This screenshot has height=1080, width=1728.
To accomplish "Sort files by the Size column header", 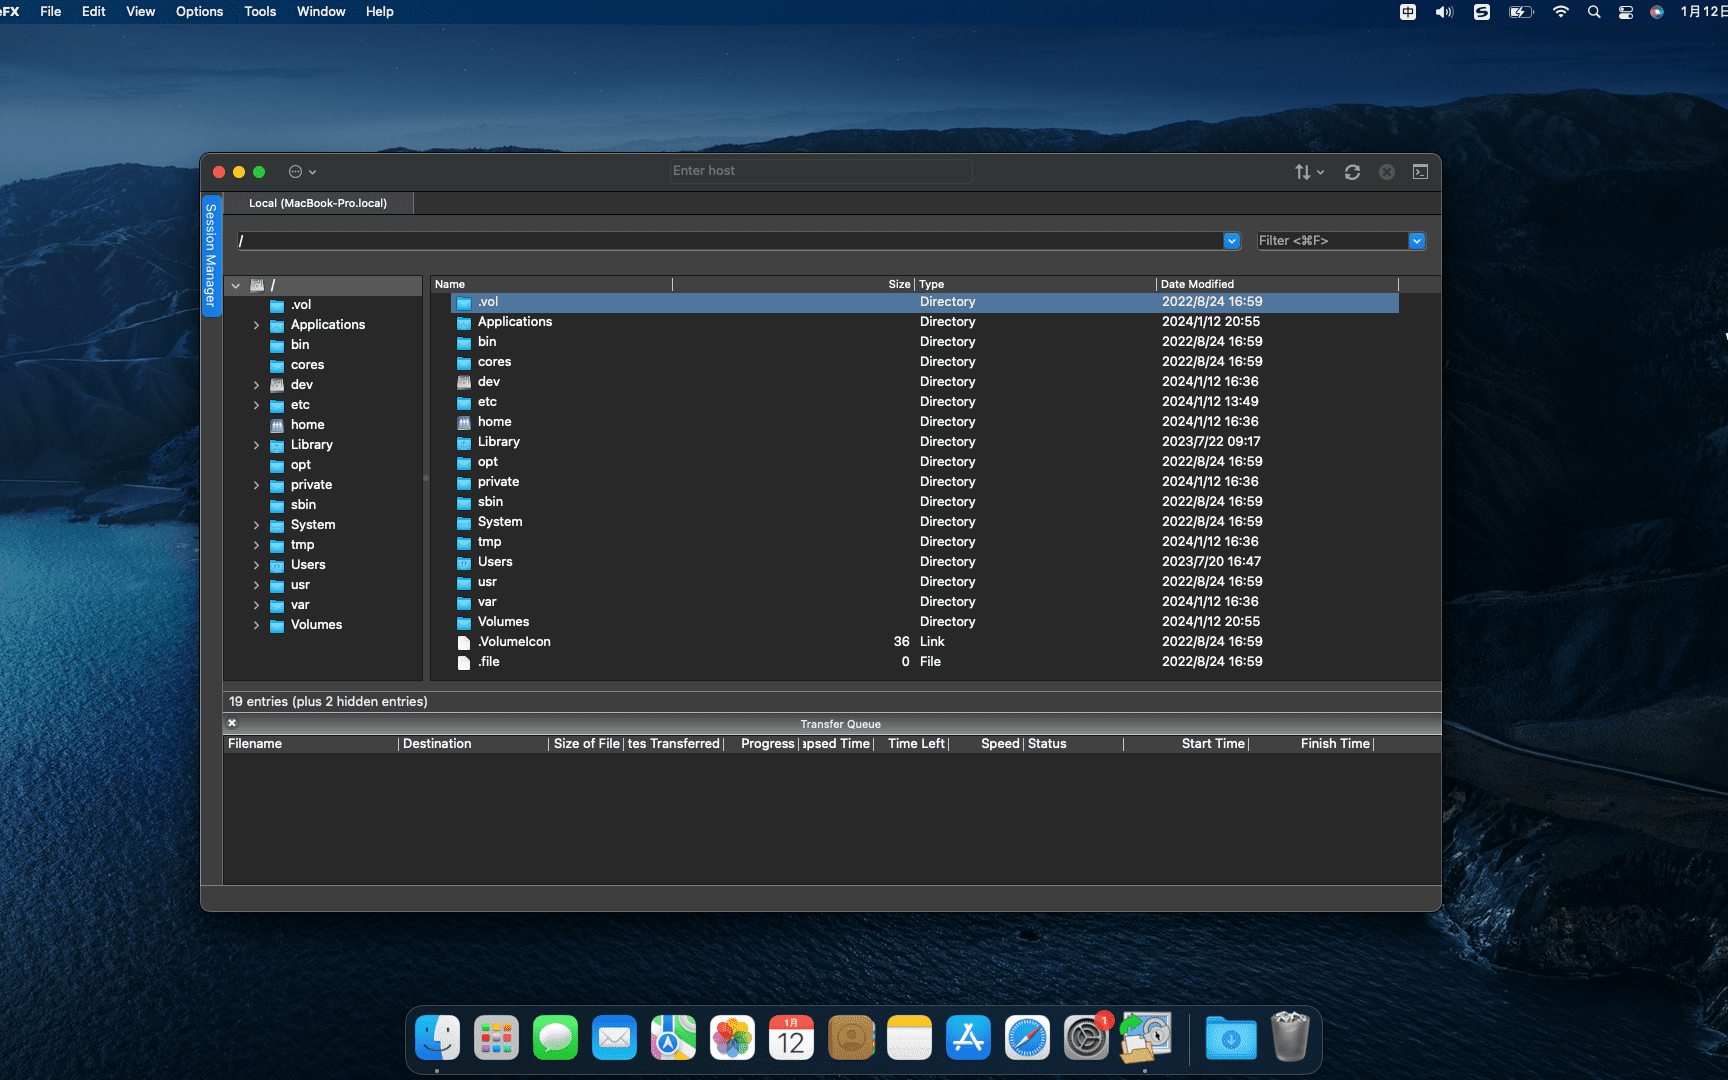I will click(898, 284).
